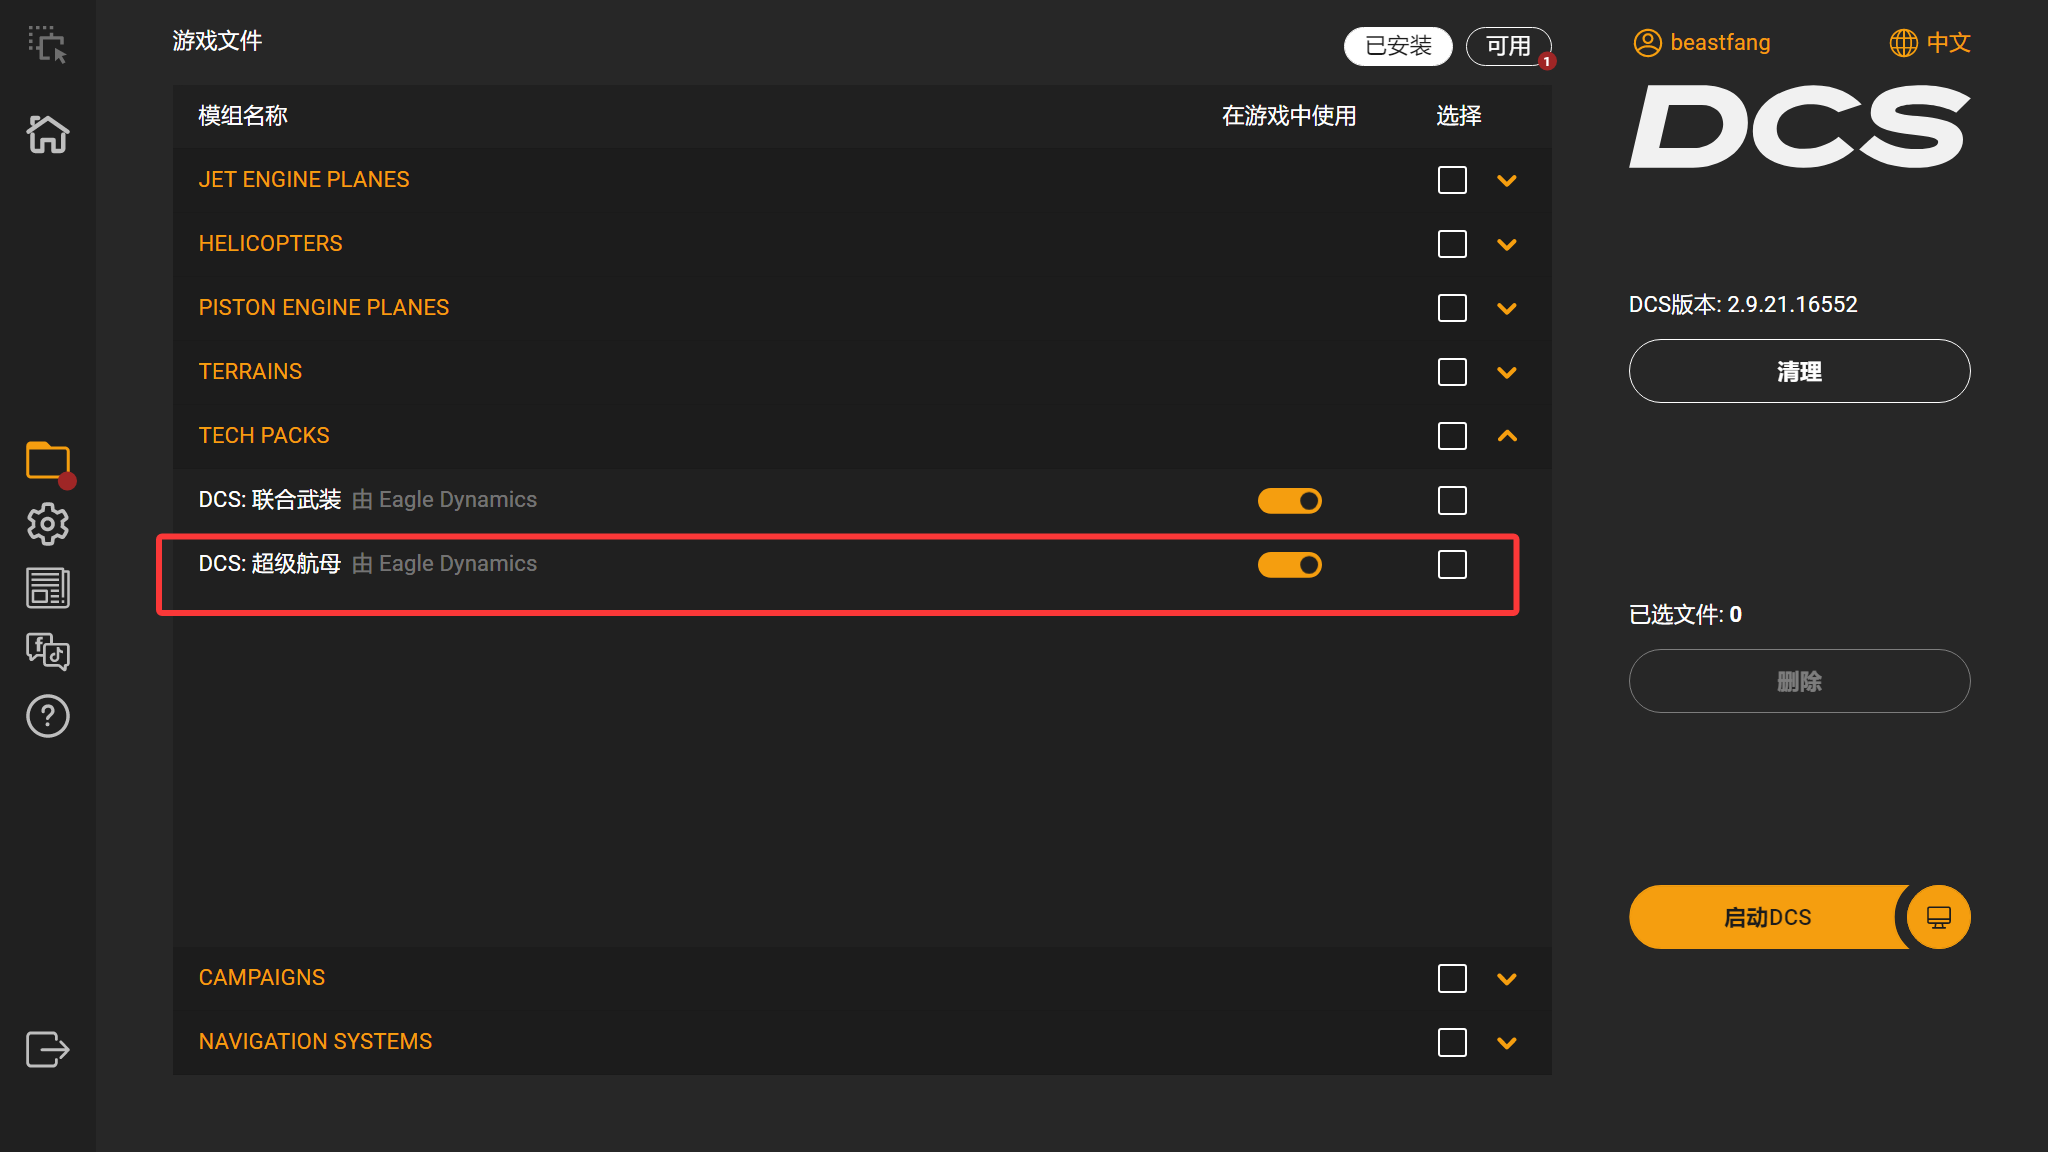Click the monitor icon beside the launch DCS button

pos(1938,917)
